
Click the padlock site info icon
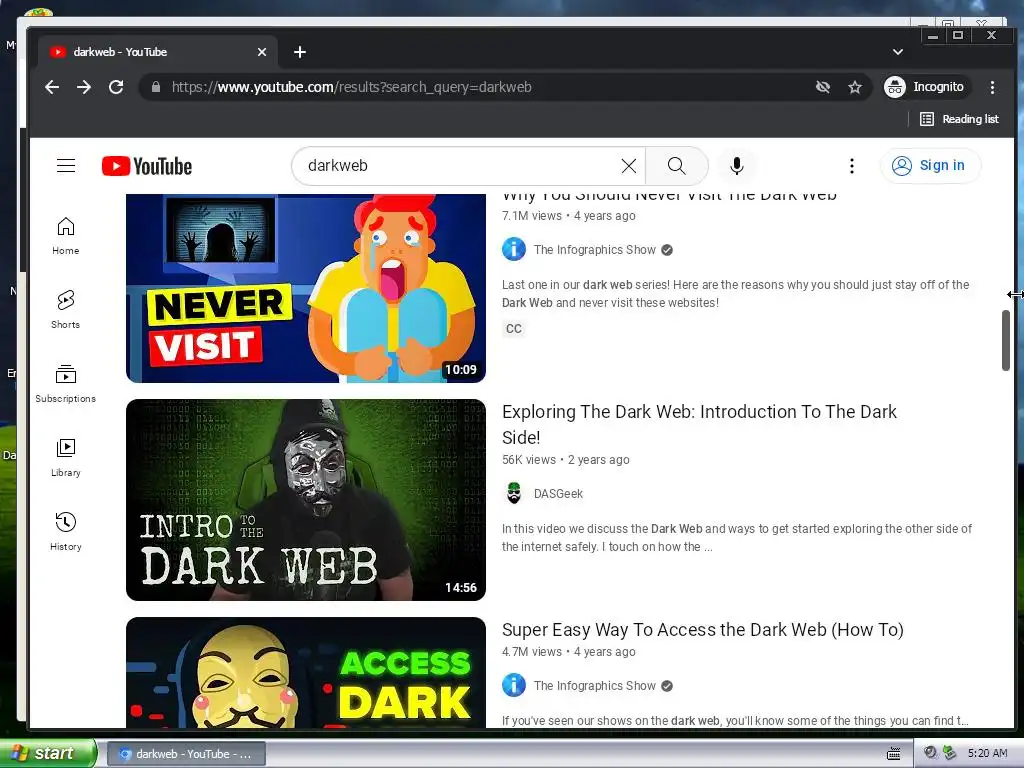155,87
